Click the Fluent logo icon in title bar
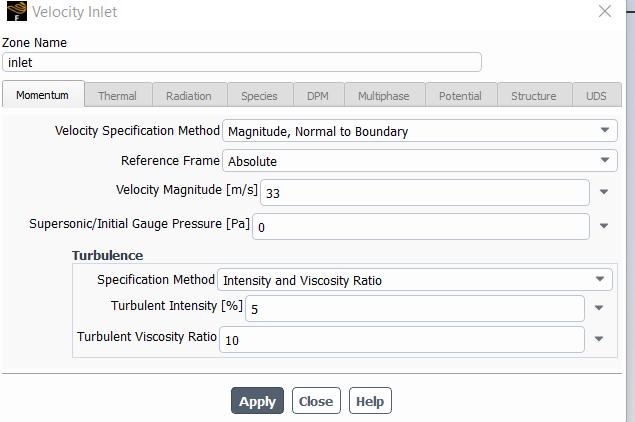 point(16,12)
